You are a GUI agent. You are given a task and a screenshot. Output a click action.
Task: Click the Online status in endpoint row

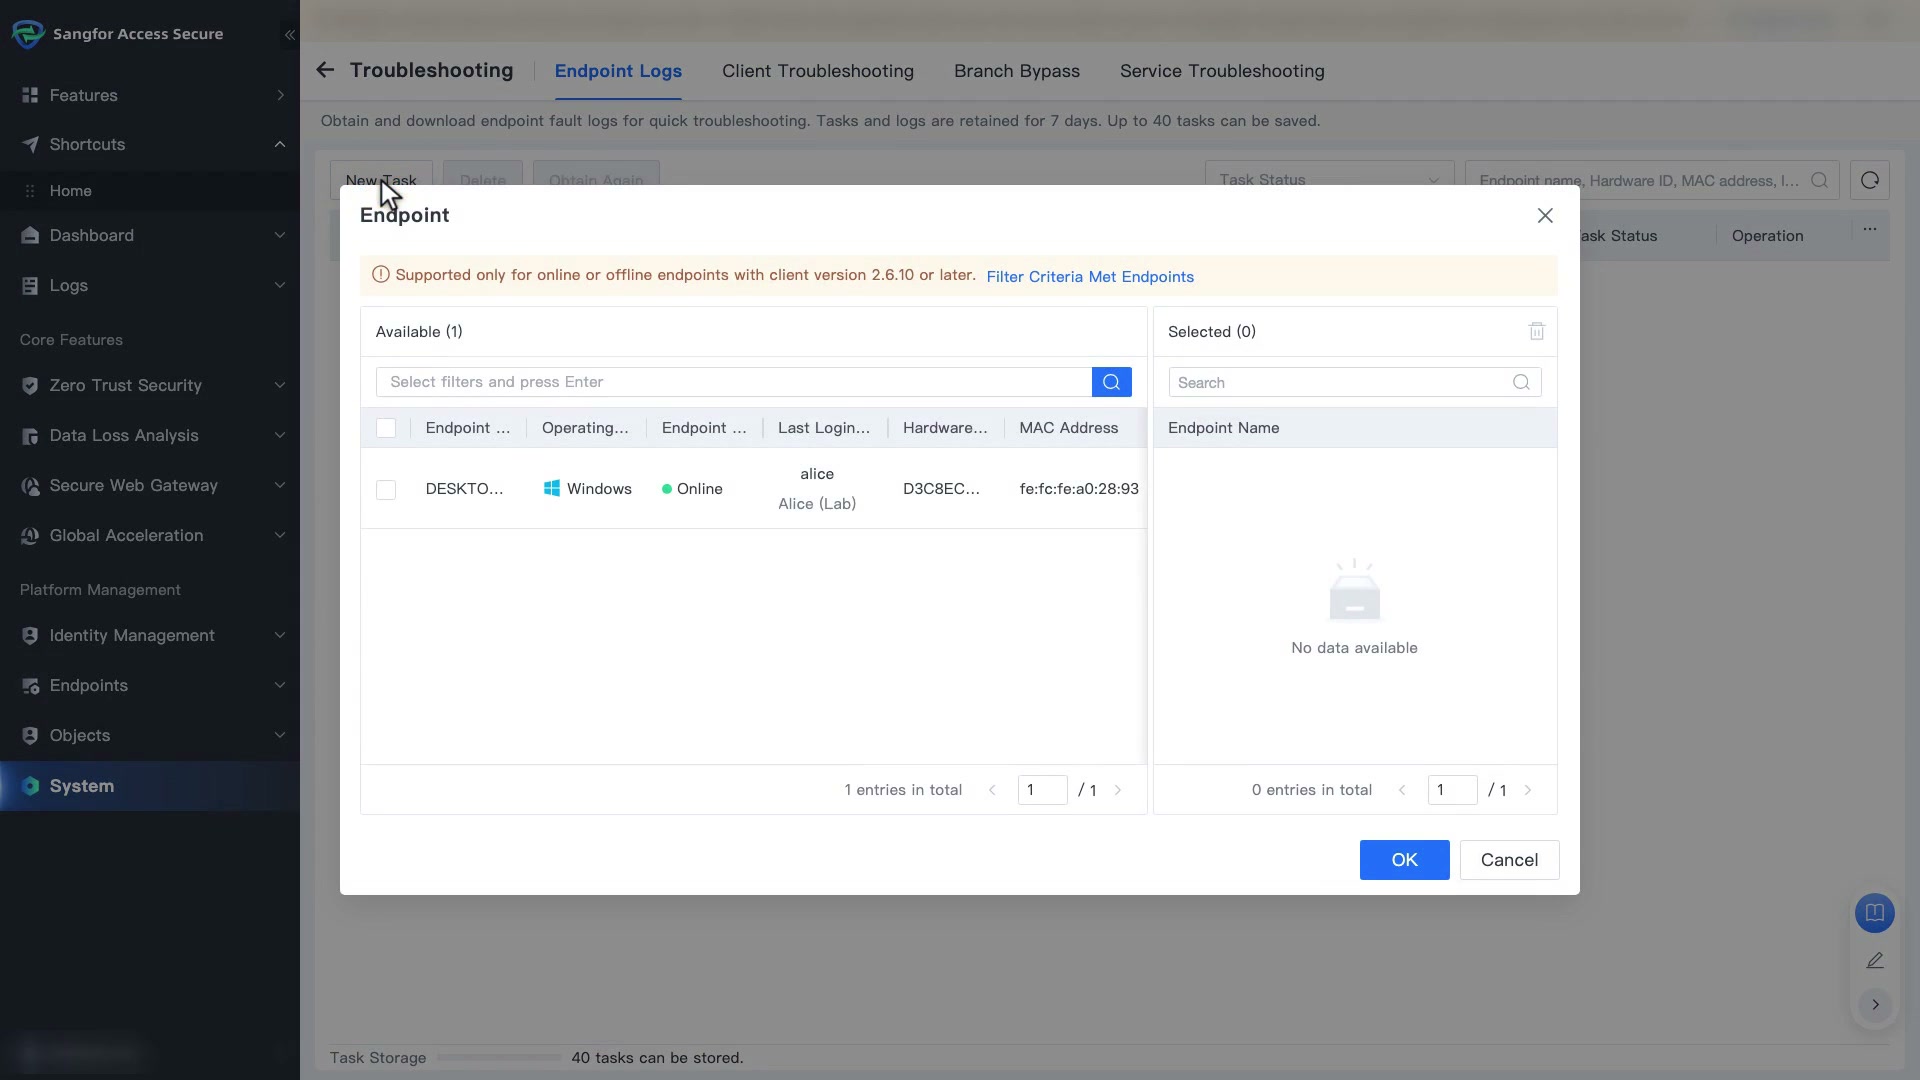(x=692, y=489)
